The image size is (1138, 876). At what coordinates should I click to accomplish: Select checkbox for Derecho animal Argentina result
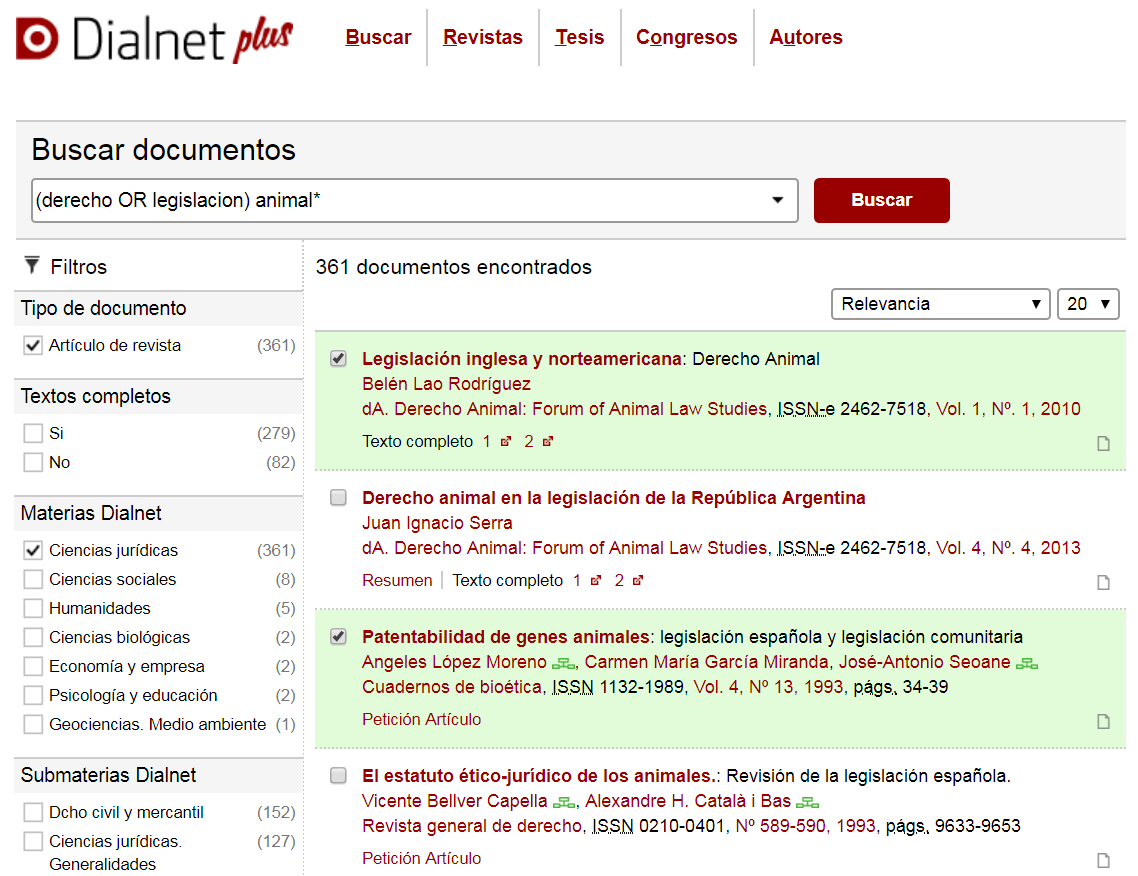coord(339,498)
